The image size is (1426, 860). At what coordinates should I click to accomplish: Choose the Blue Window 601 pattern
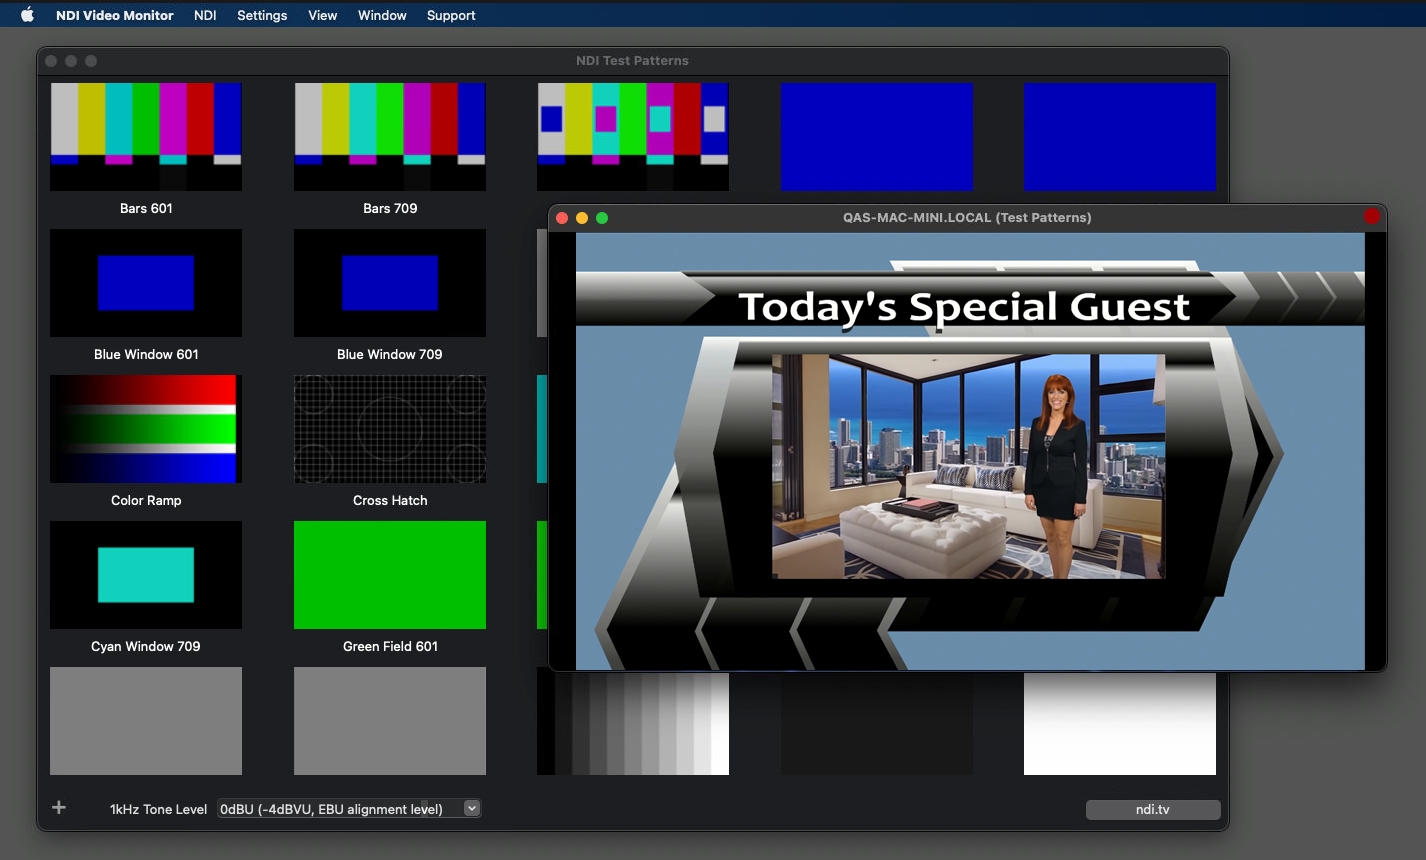pyautogui.click(x=146, y=283)
